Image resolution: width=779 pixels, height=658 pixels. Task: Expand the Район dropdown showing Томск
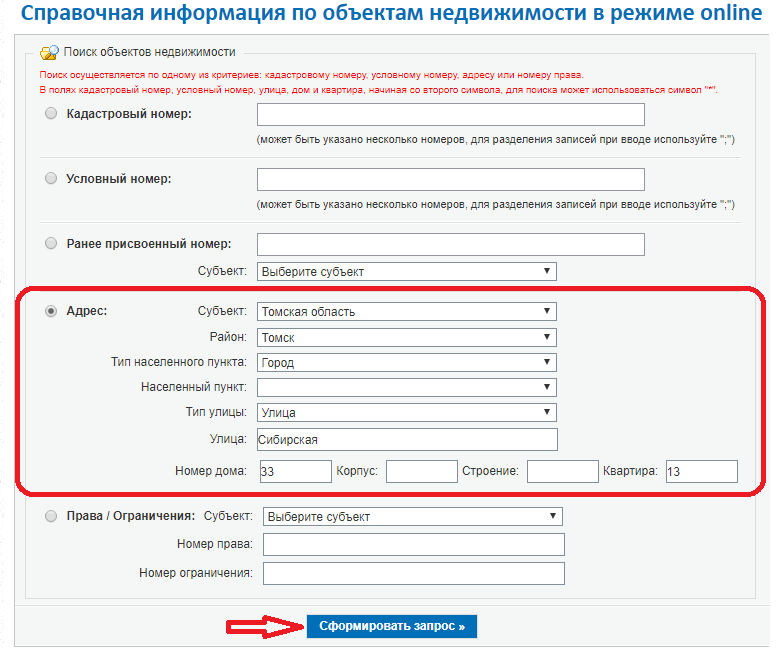coord(406,337)
